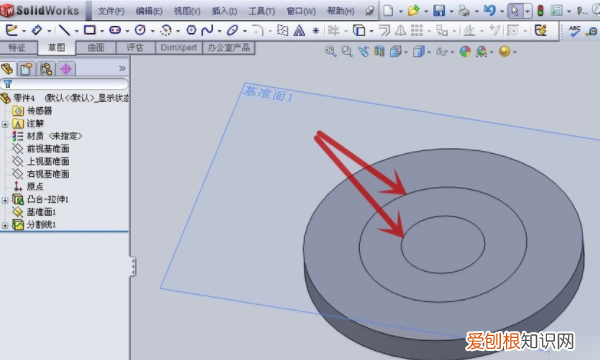600x360 pixels.
Task: Click the spell check ABC icon
Action: click(x=574, y=31)
